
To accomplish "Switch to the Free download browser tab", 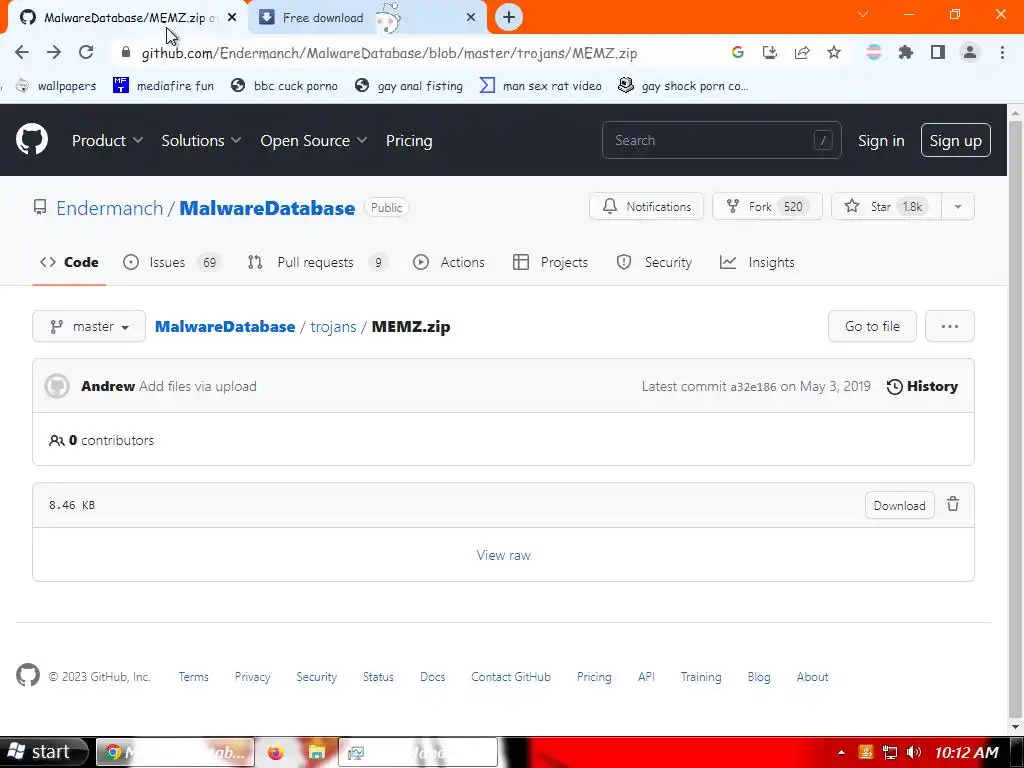I will (368, 18).
